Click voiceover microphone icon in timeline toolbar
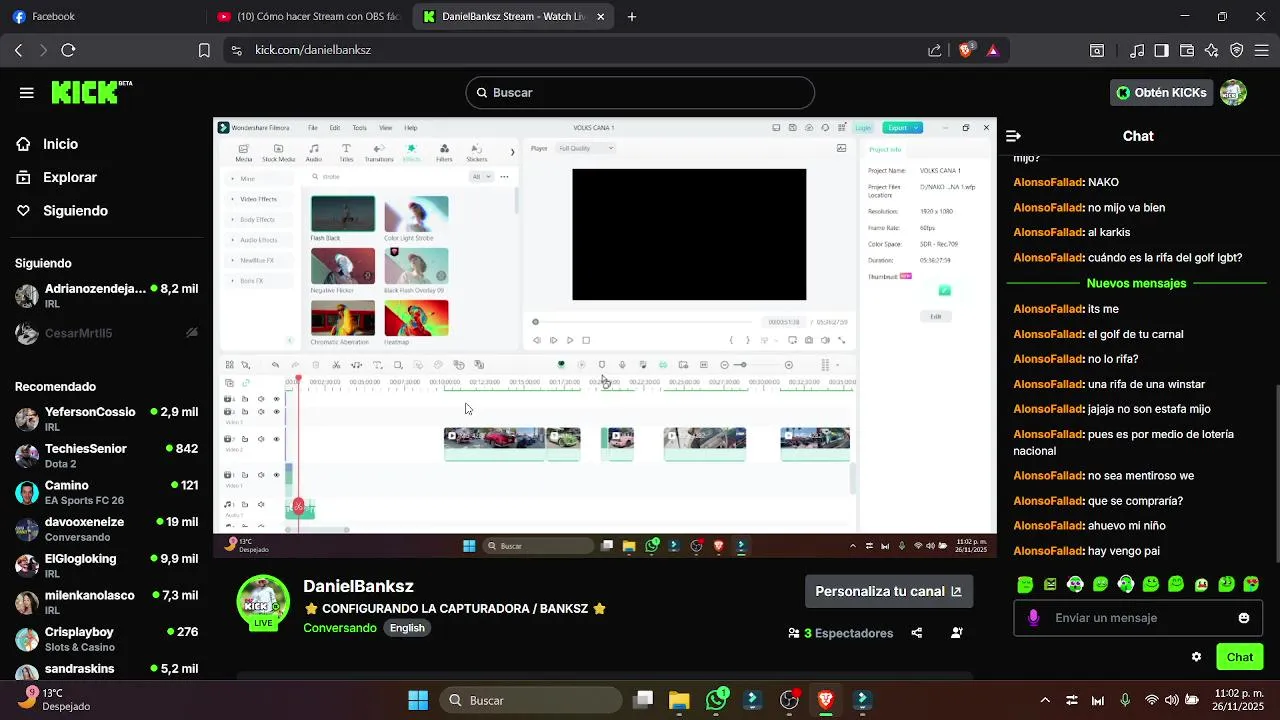This screenshot has width=1280, height=720. 622,365
